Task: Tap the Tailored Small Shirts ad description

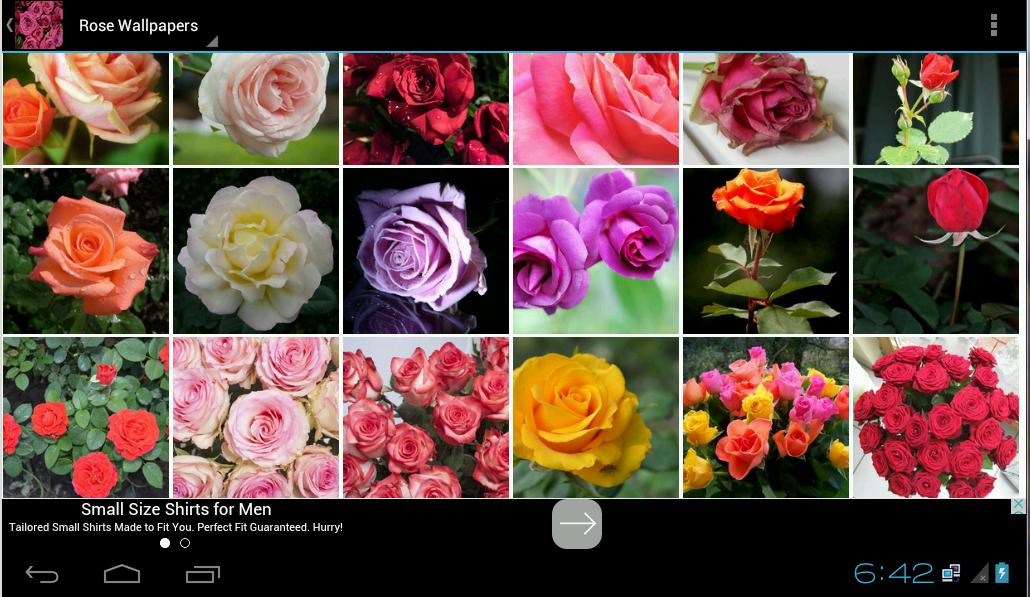Action: (x=175, y=527)
